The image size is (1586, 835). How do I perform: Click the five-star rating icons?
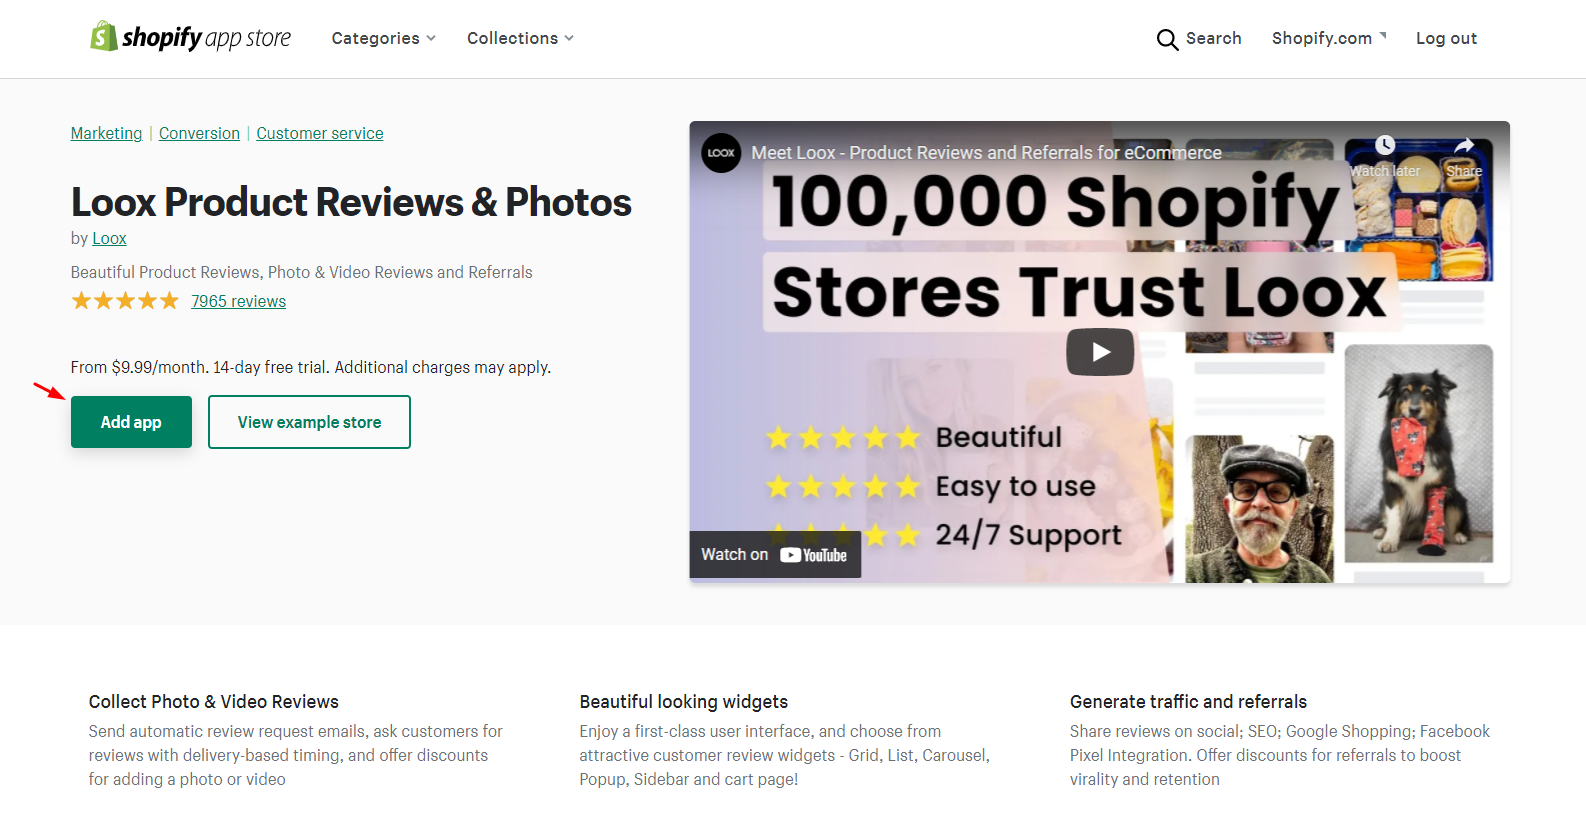point(125,301)
